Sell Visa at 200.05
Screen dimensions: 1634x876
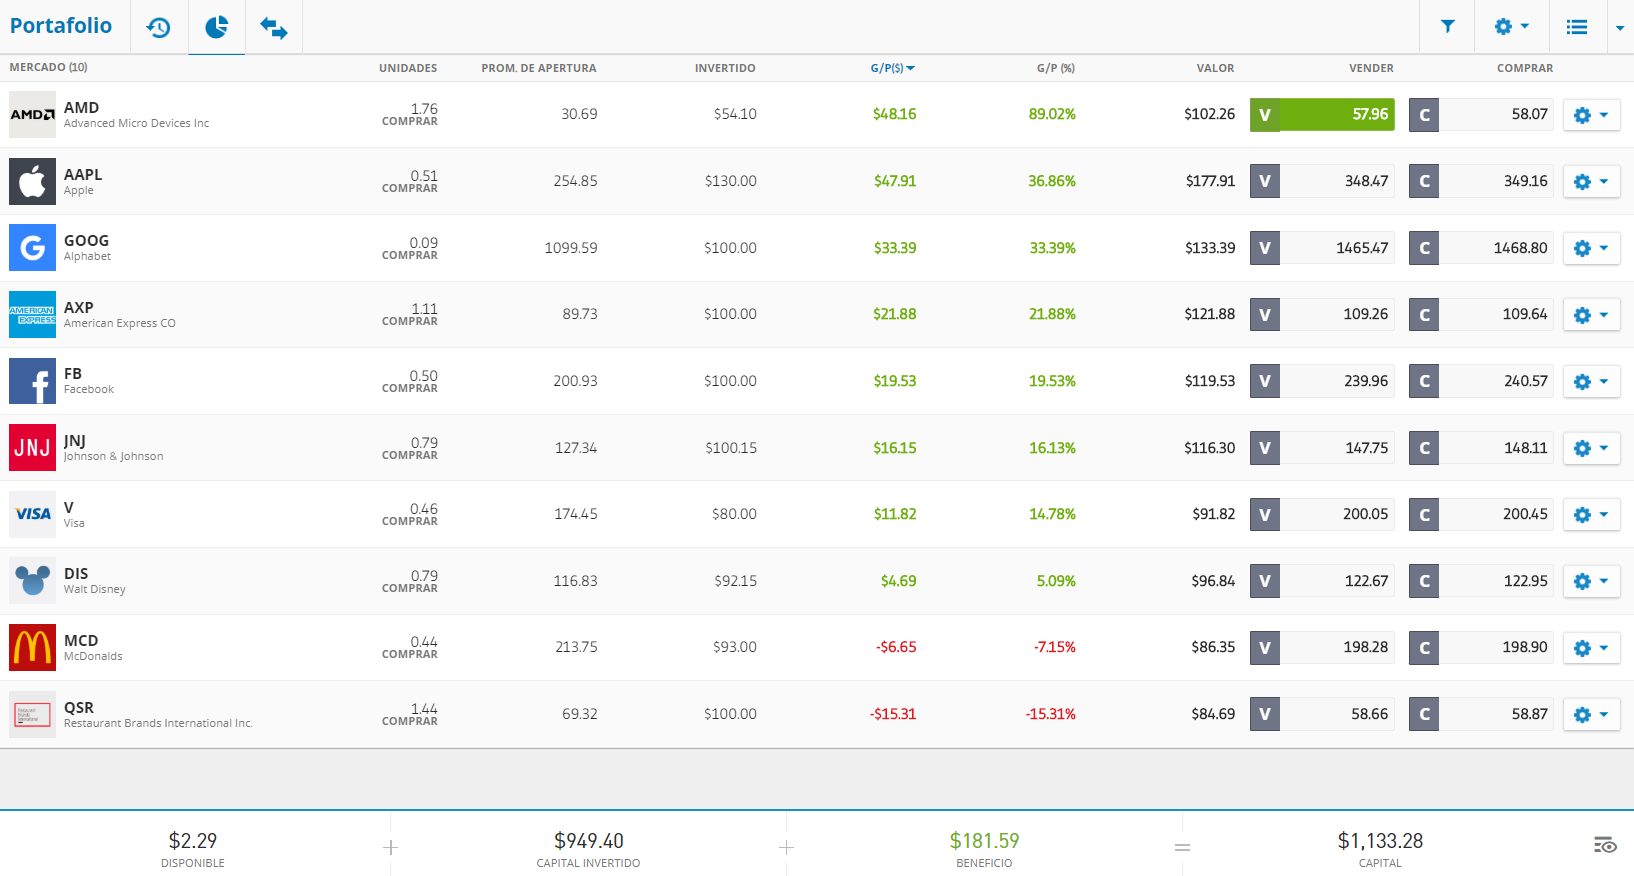tap(1322, 514)
